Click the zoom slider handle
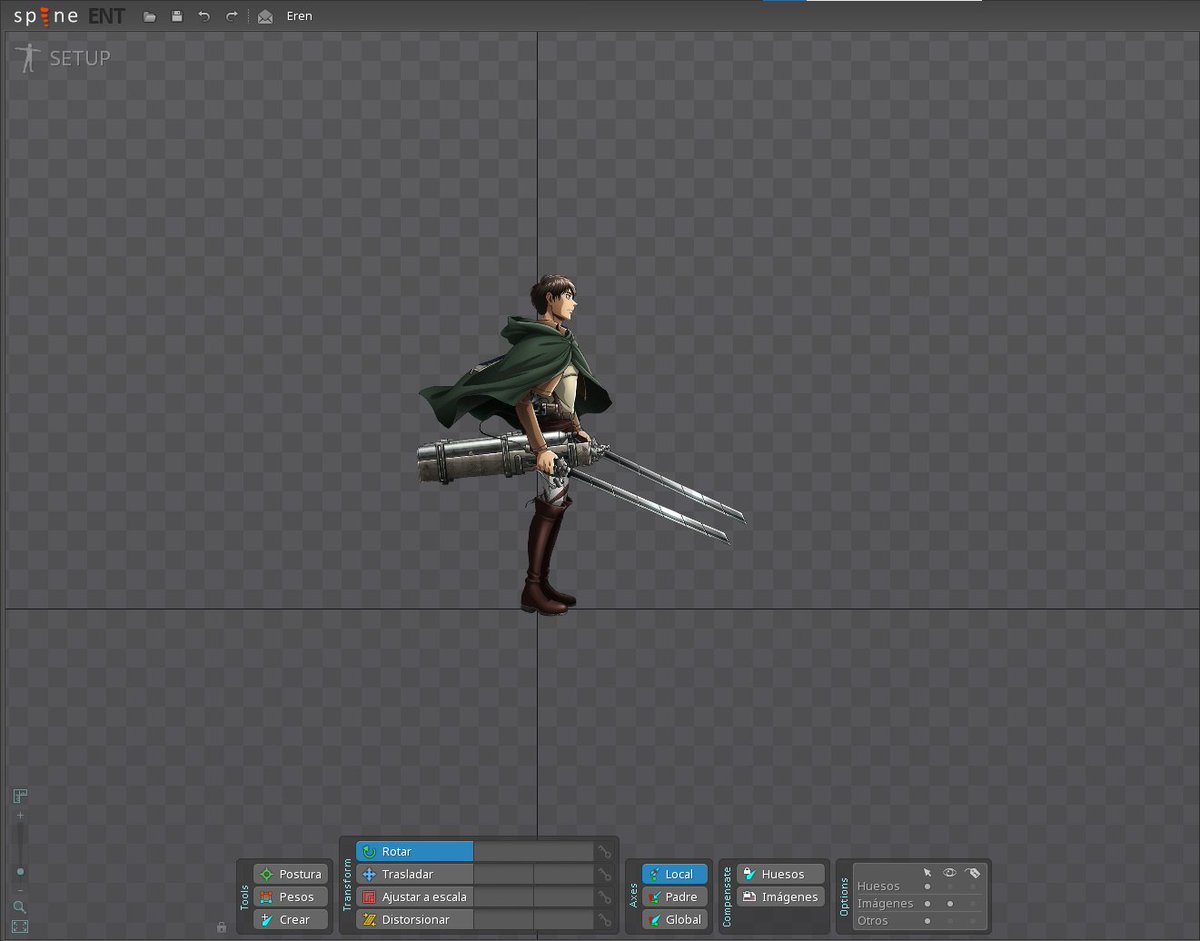This screenshot has width=1200, height=941. 20,871
